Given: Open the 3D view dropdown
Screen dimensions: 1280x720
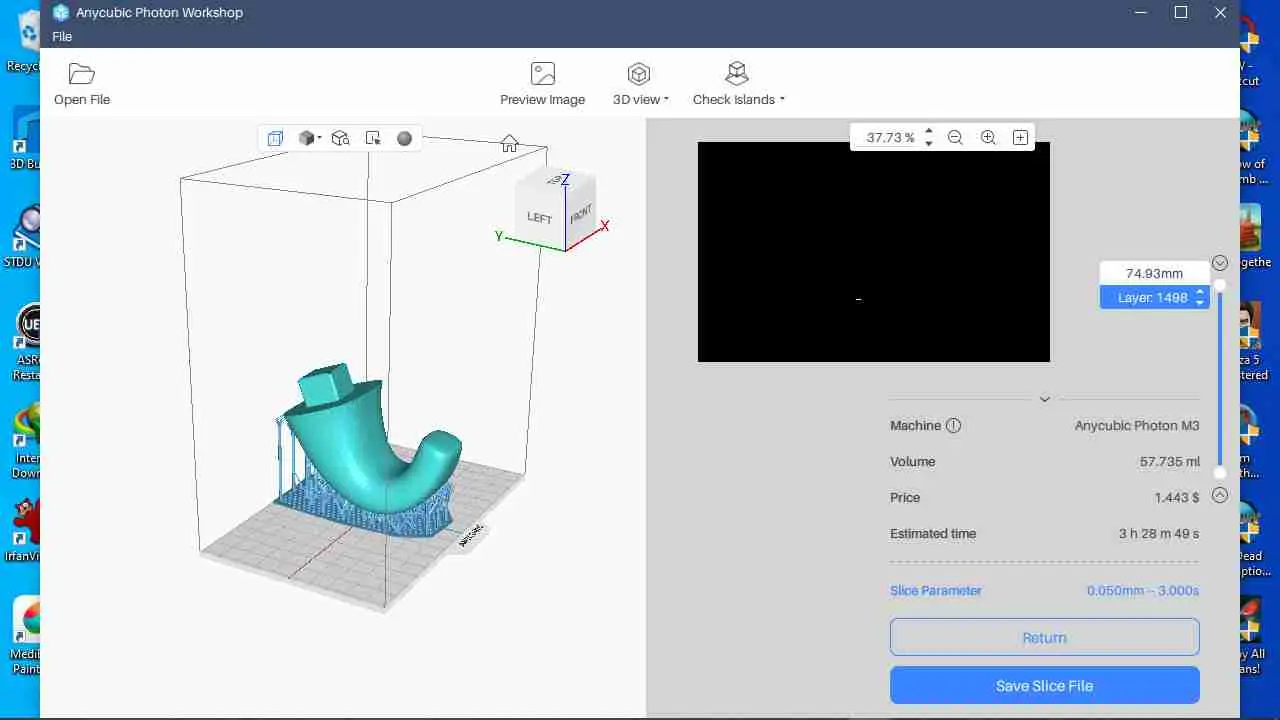Looking at the screenshot, I should pos(640,84).
